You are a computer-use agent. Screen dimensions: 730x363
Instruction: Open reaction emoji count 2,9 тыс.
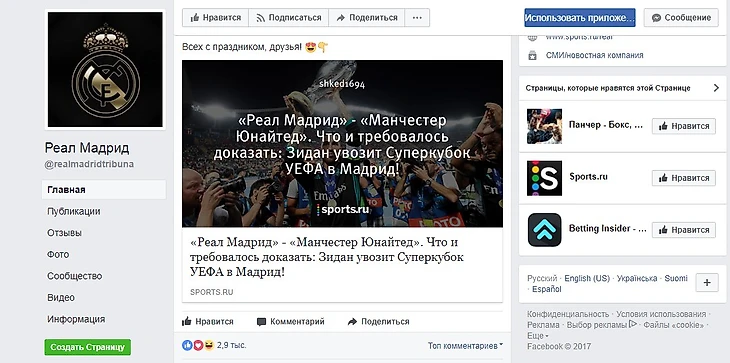click(214, 345)
